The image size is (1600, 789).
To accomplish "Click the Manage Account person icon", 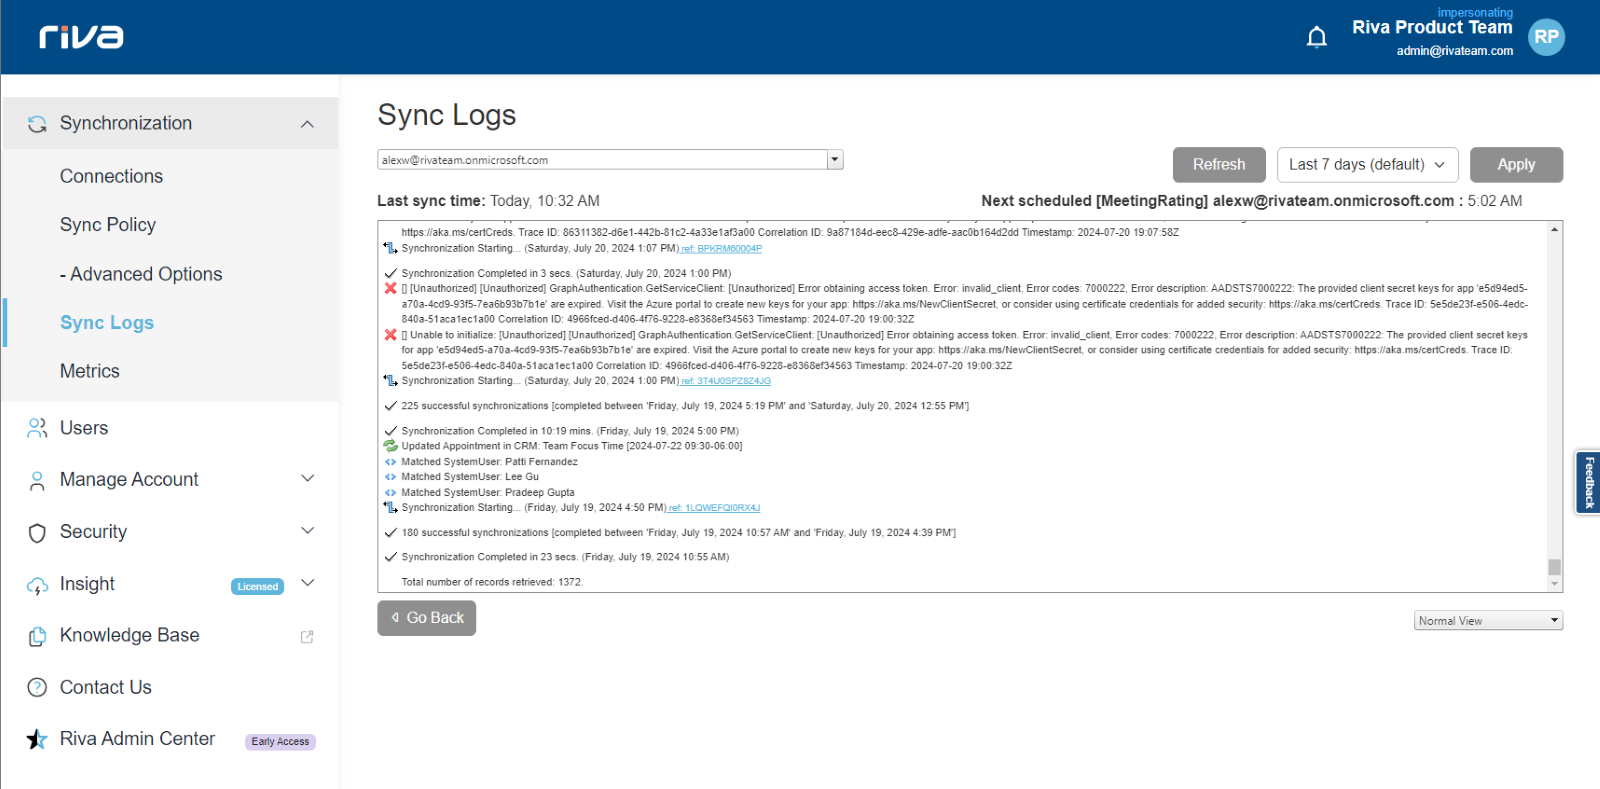I will (x=37, y=481).
